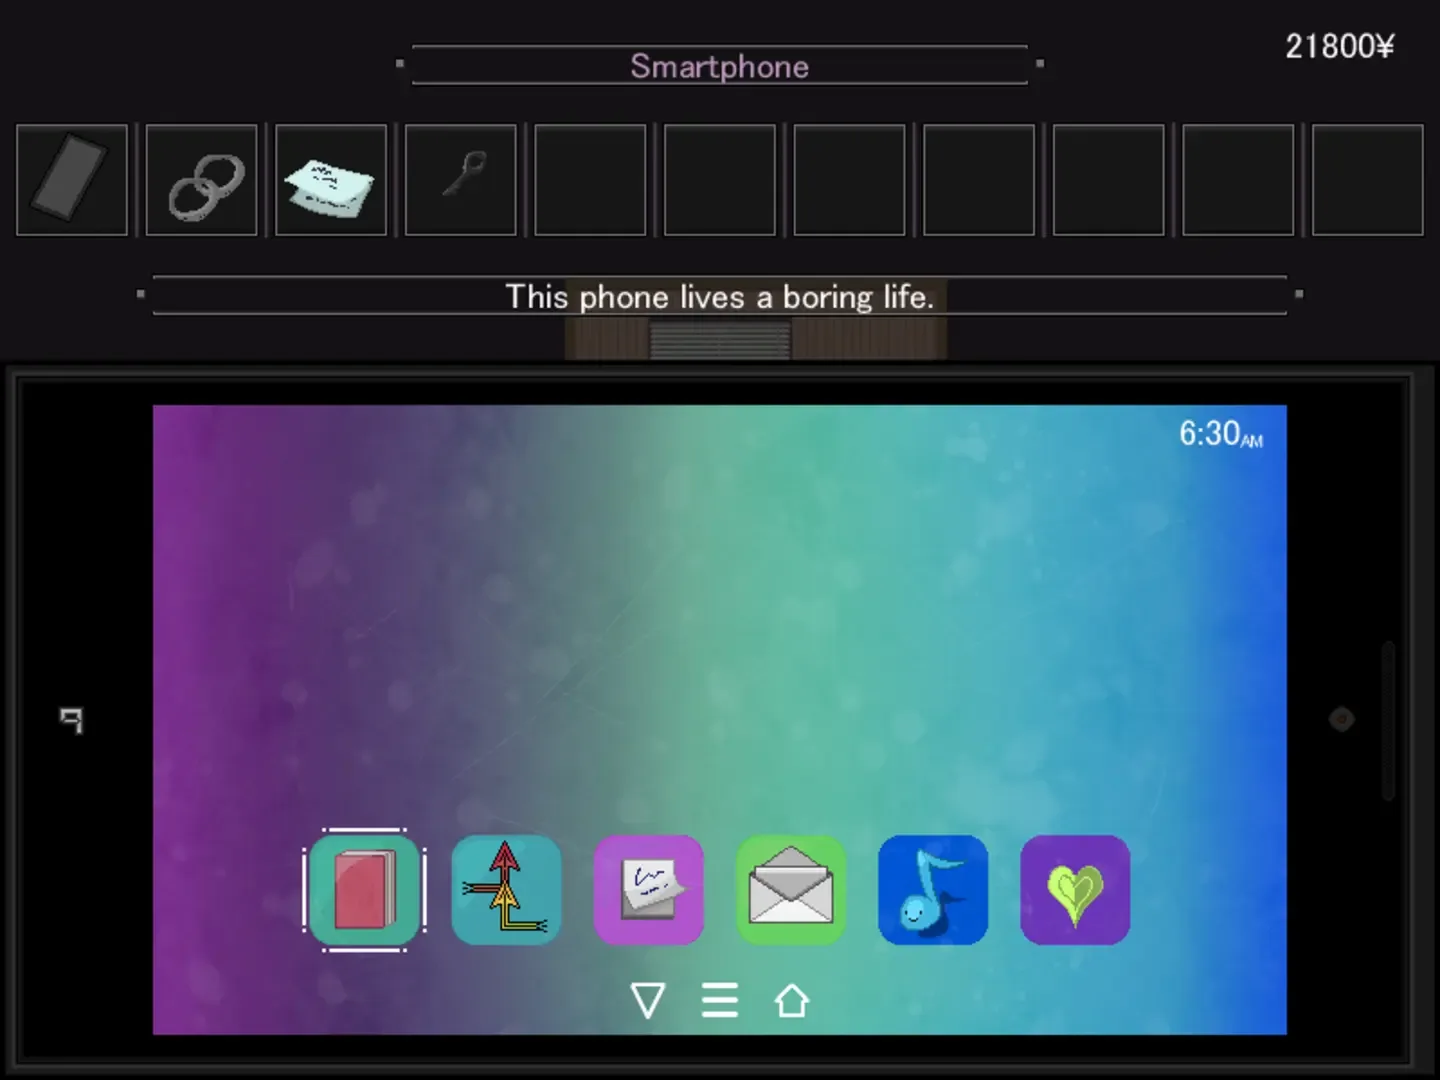Select the dark key inventory item
Image resolution: width=1440 pixels, height=1080 pixels.
461,180
